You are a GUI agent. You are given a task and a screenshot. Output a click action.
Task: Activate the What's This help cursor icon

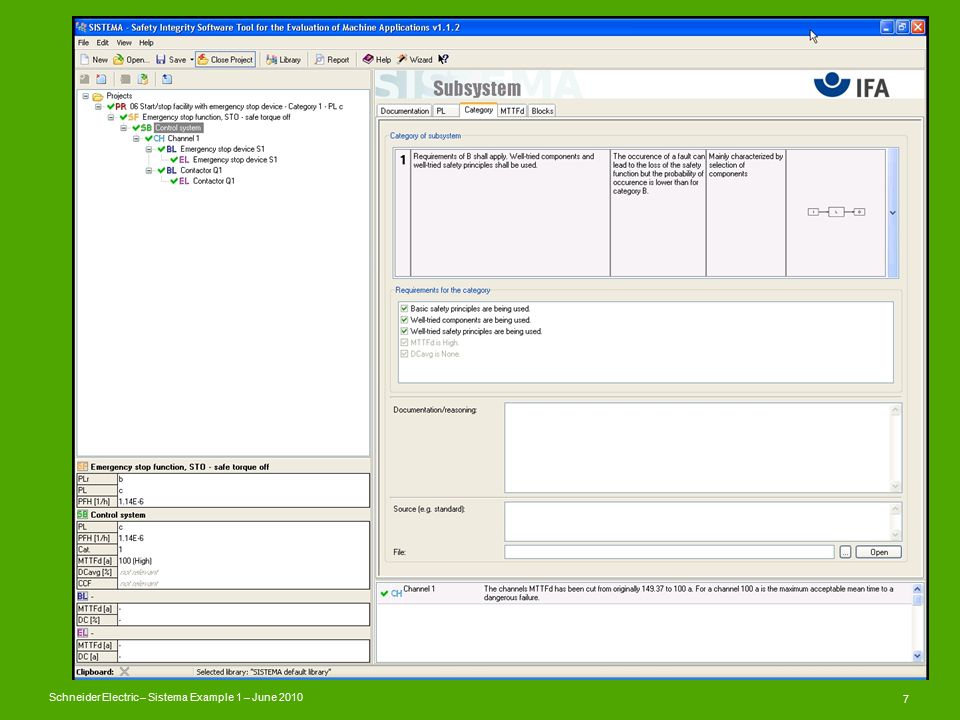443,59
